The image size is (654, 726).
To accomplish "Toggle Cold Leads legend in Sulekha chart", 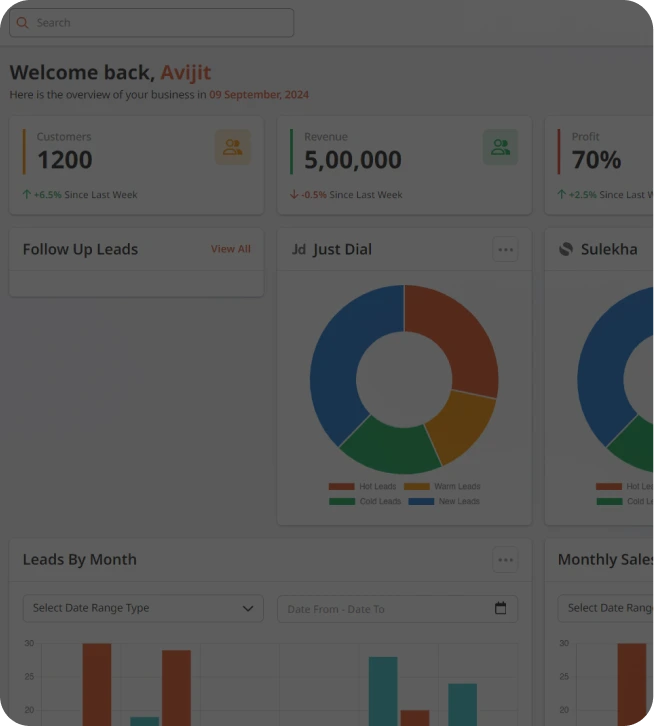I will click(625, 501).
